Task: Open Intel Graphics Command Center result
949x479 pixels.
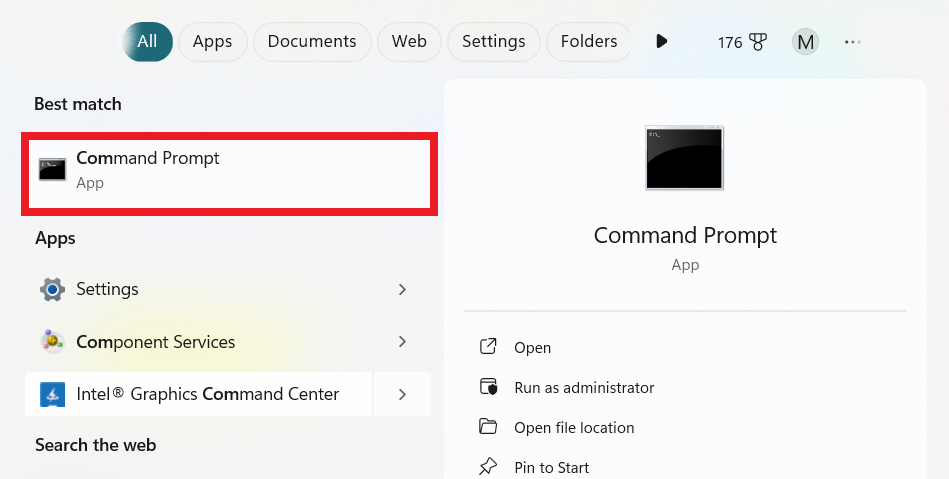Action: (x=199, y=394)
